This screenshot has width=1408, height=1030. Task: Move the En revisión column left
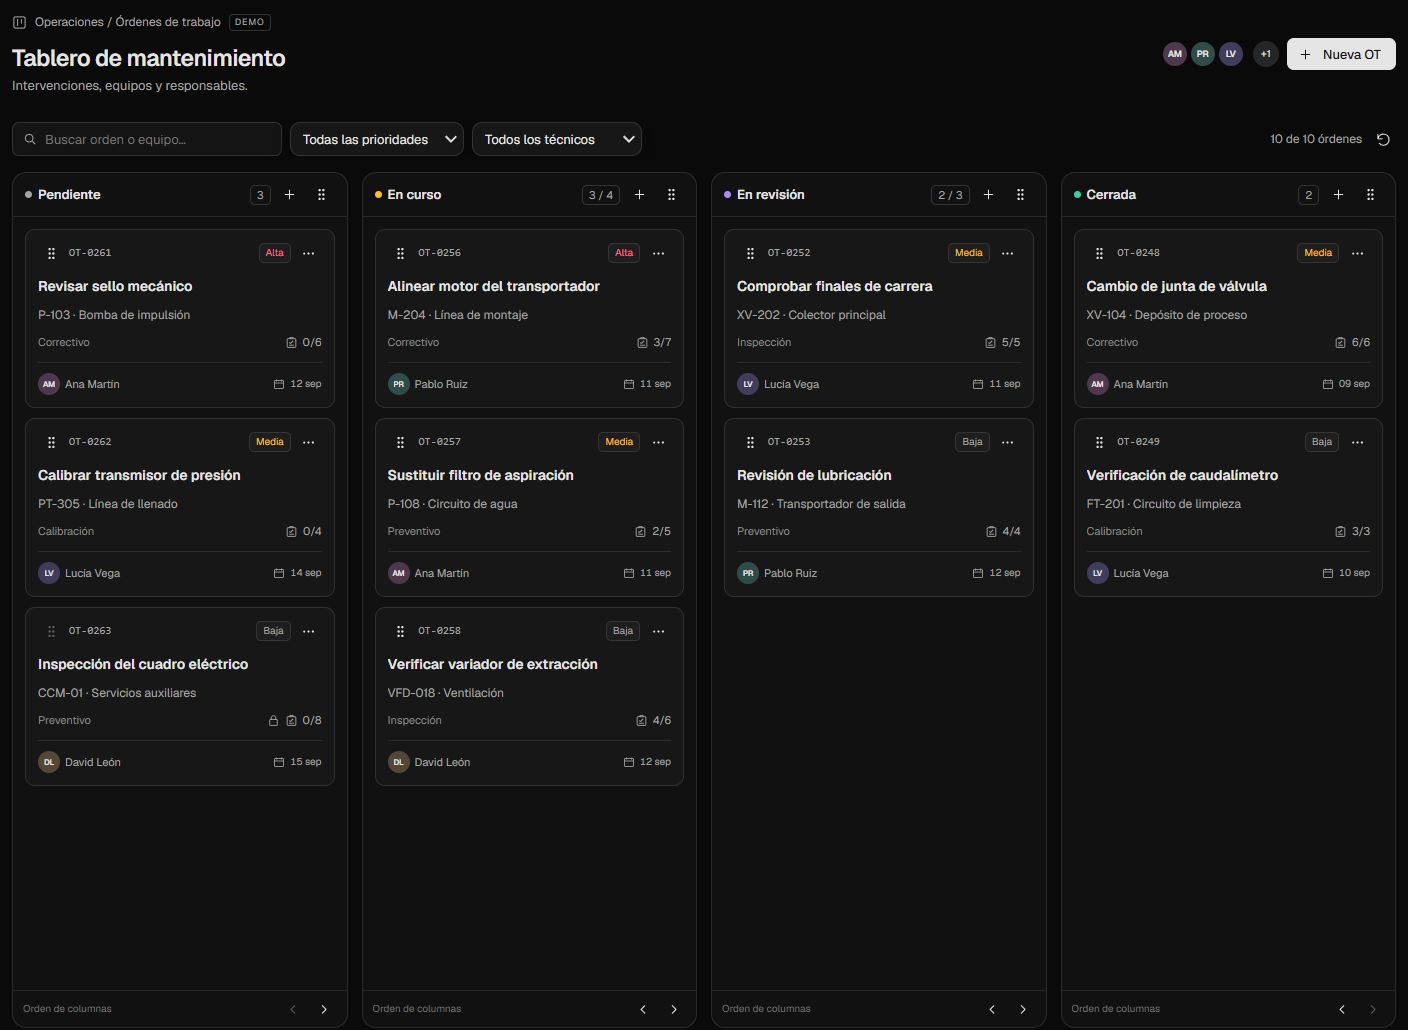(x=992, y=1009)
